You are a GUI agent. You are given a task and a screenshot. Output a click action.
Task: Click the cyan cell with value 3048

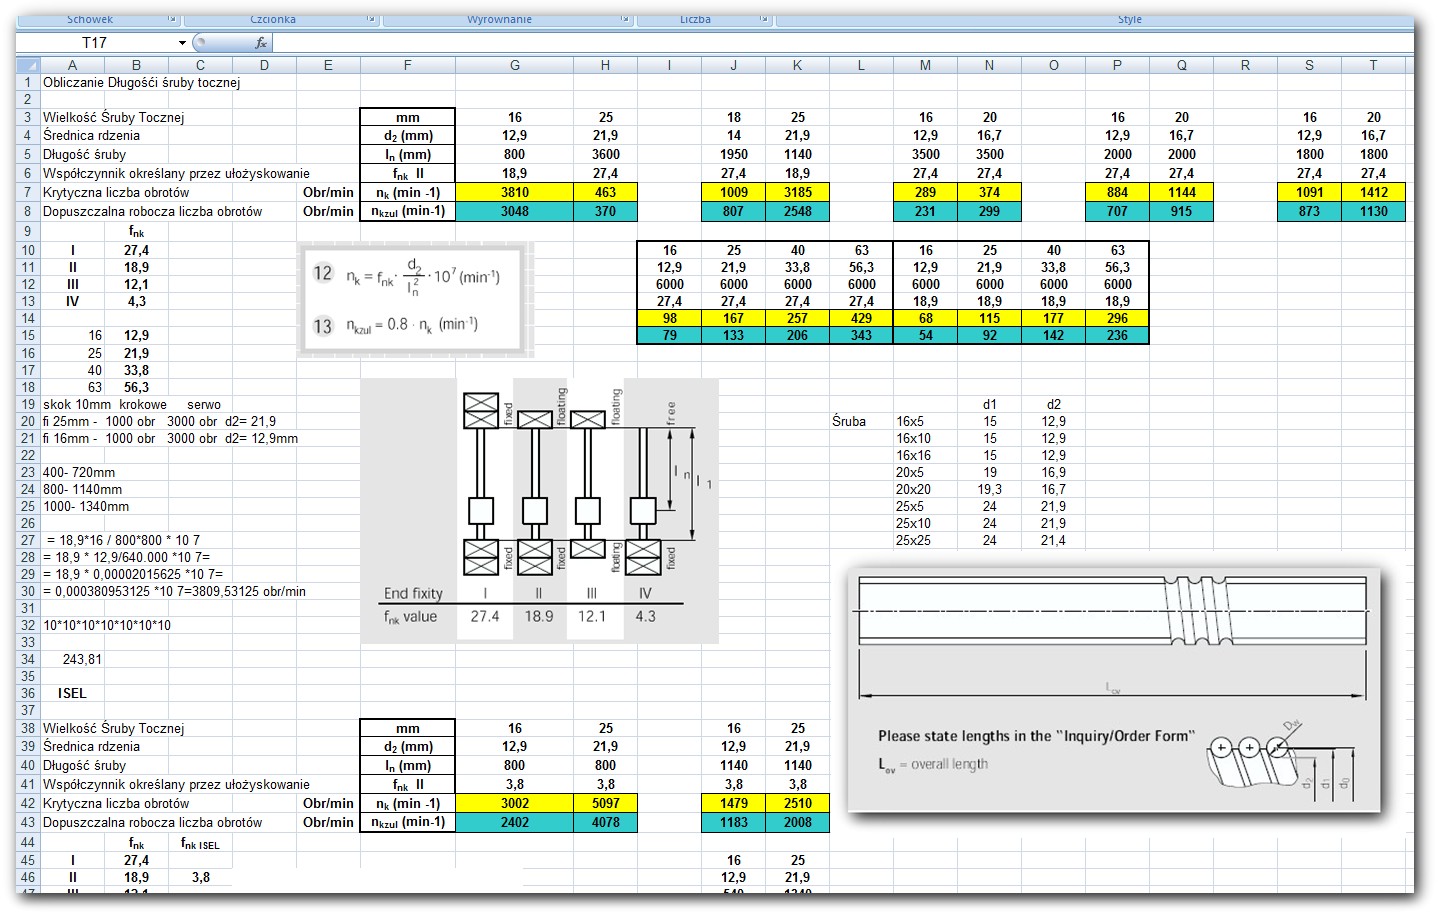coord(515,211)
